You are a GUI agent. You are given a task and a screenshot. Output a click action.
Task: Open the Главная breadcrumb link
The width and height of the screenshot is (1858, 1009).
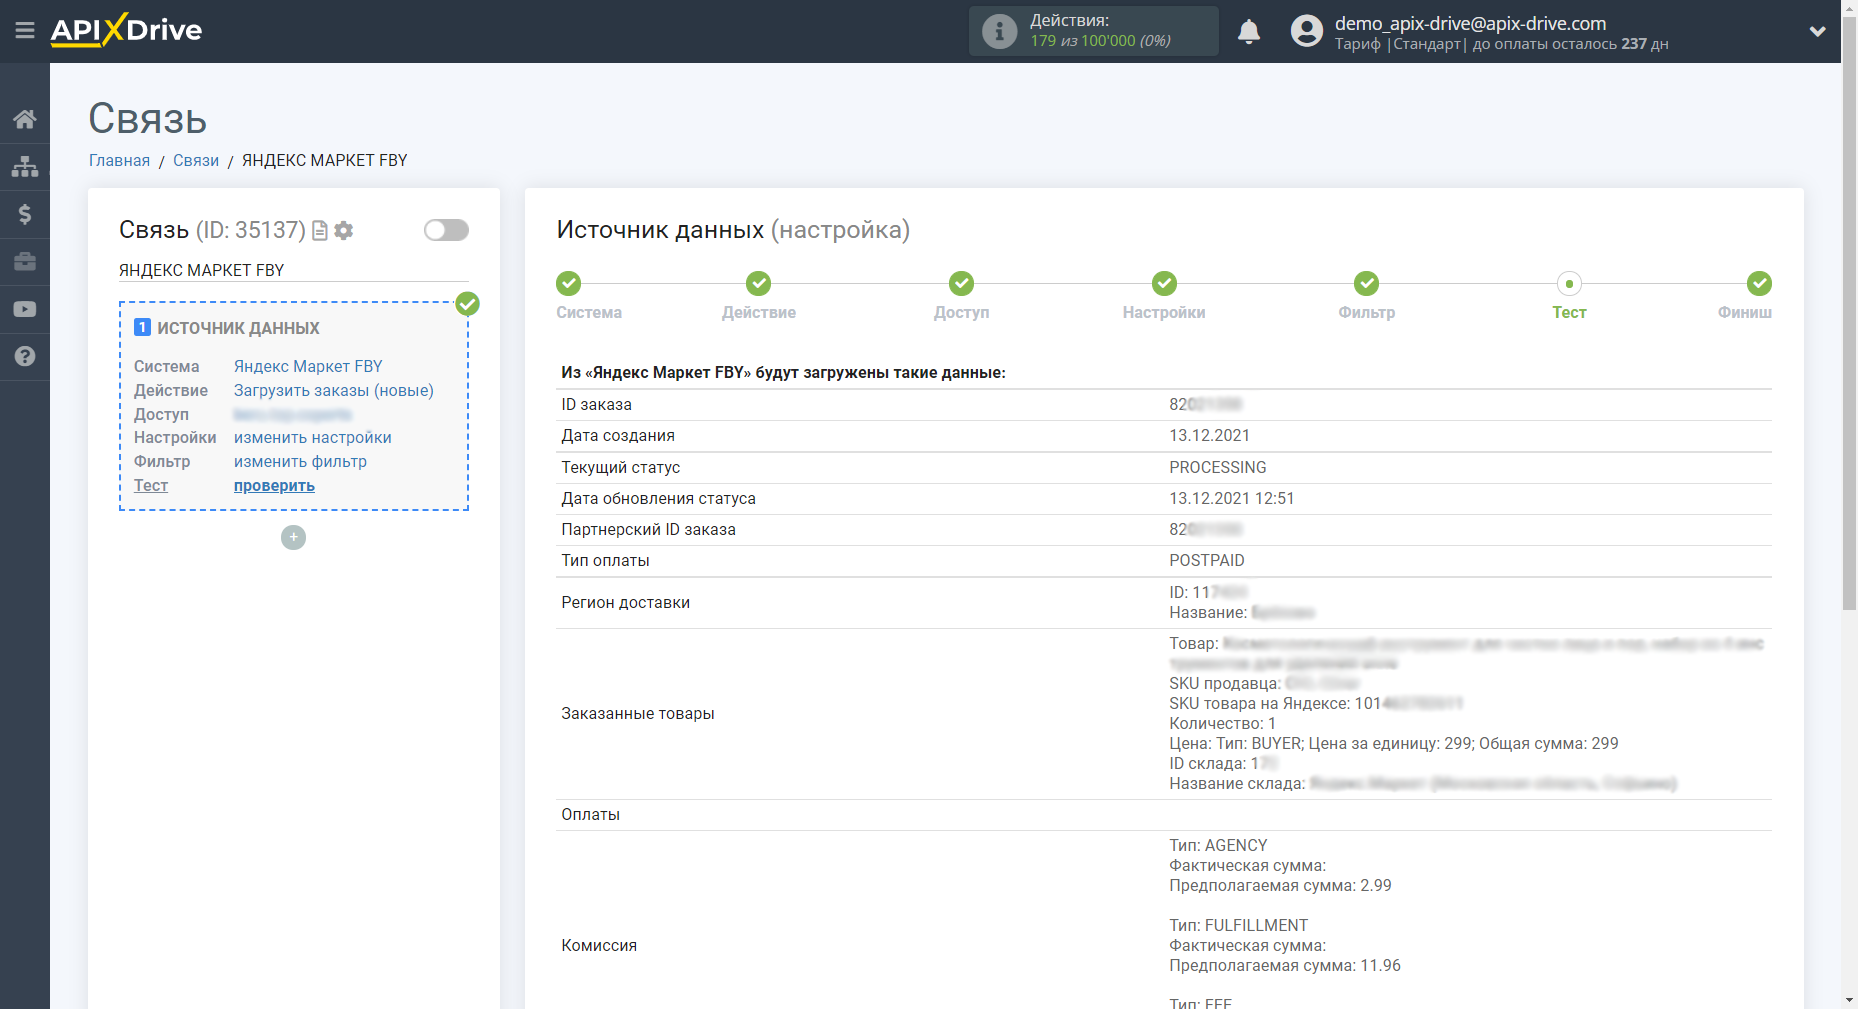click(x=119, y=160)
